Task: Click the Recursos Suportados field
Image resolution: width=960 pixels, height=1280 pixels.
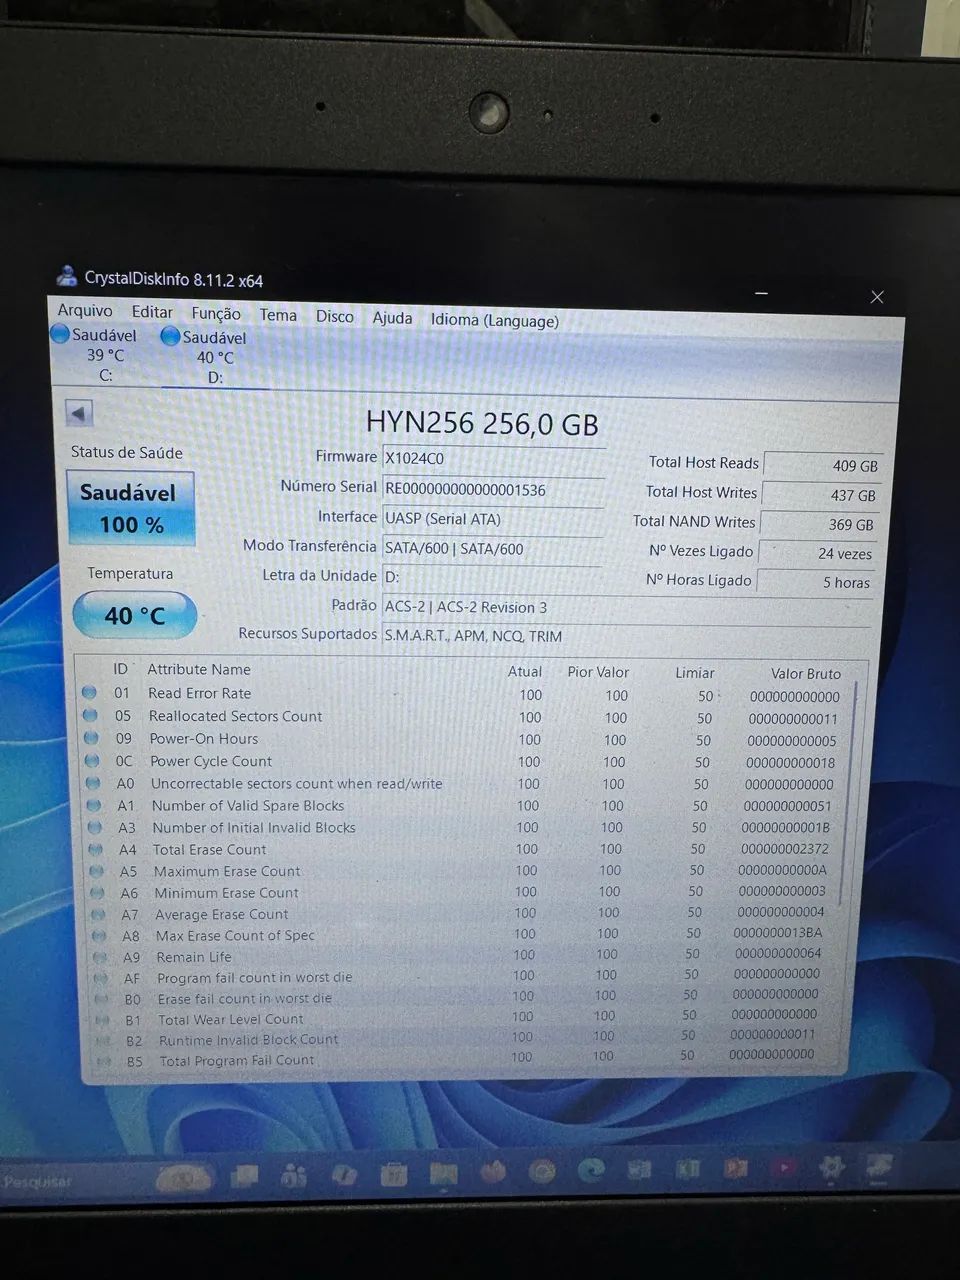Action: point(626,636)
